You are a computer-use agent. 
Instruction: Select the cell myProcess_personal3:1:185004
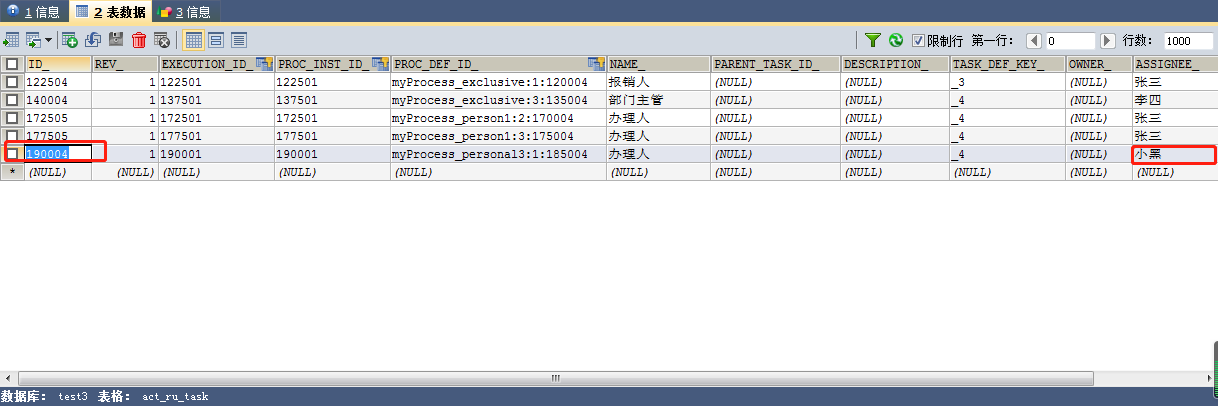pyautogui.click(x=498, y=154)
